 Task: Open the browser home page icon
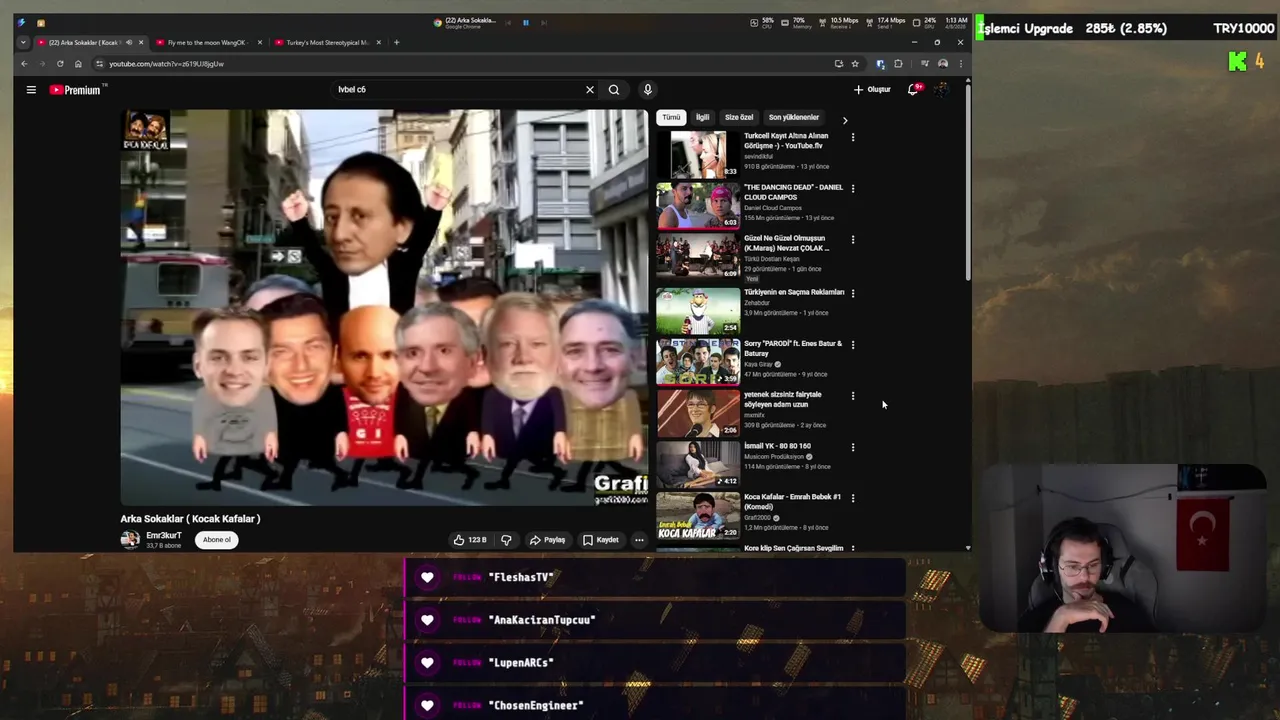78,64
